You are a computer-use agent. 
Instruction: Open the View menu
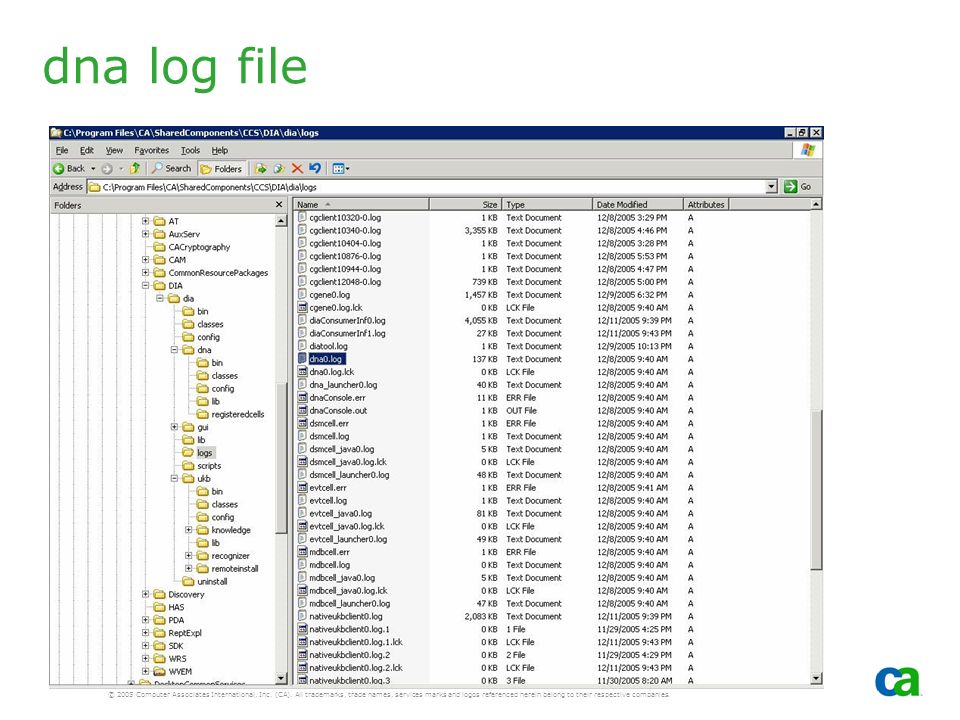pyautogui.click(x=114, y=150)
